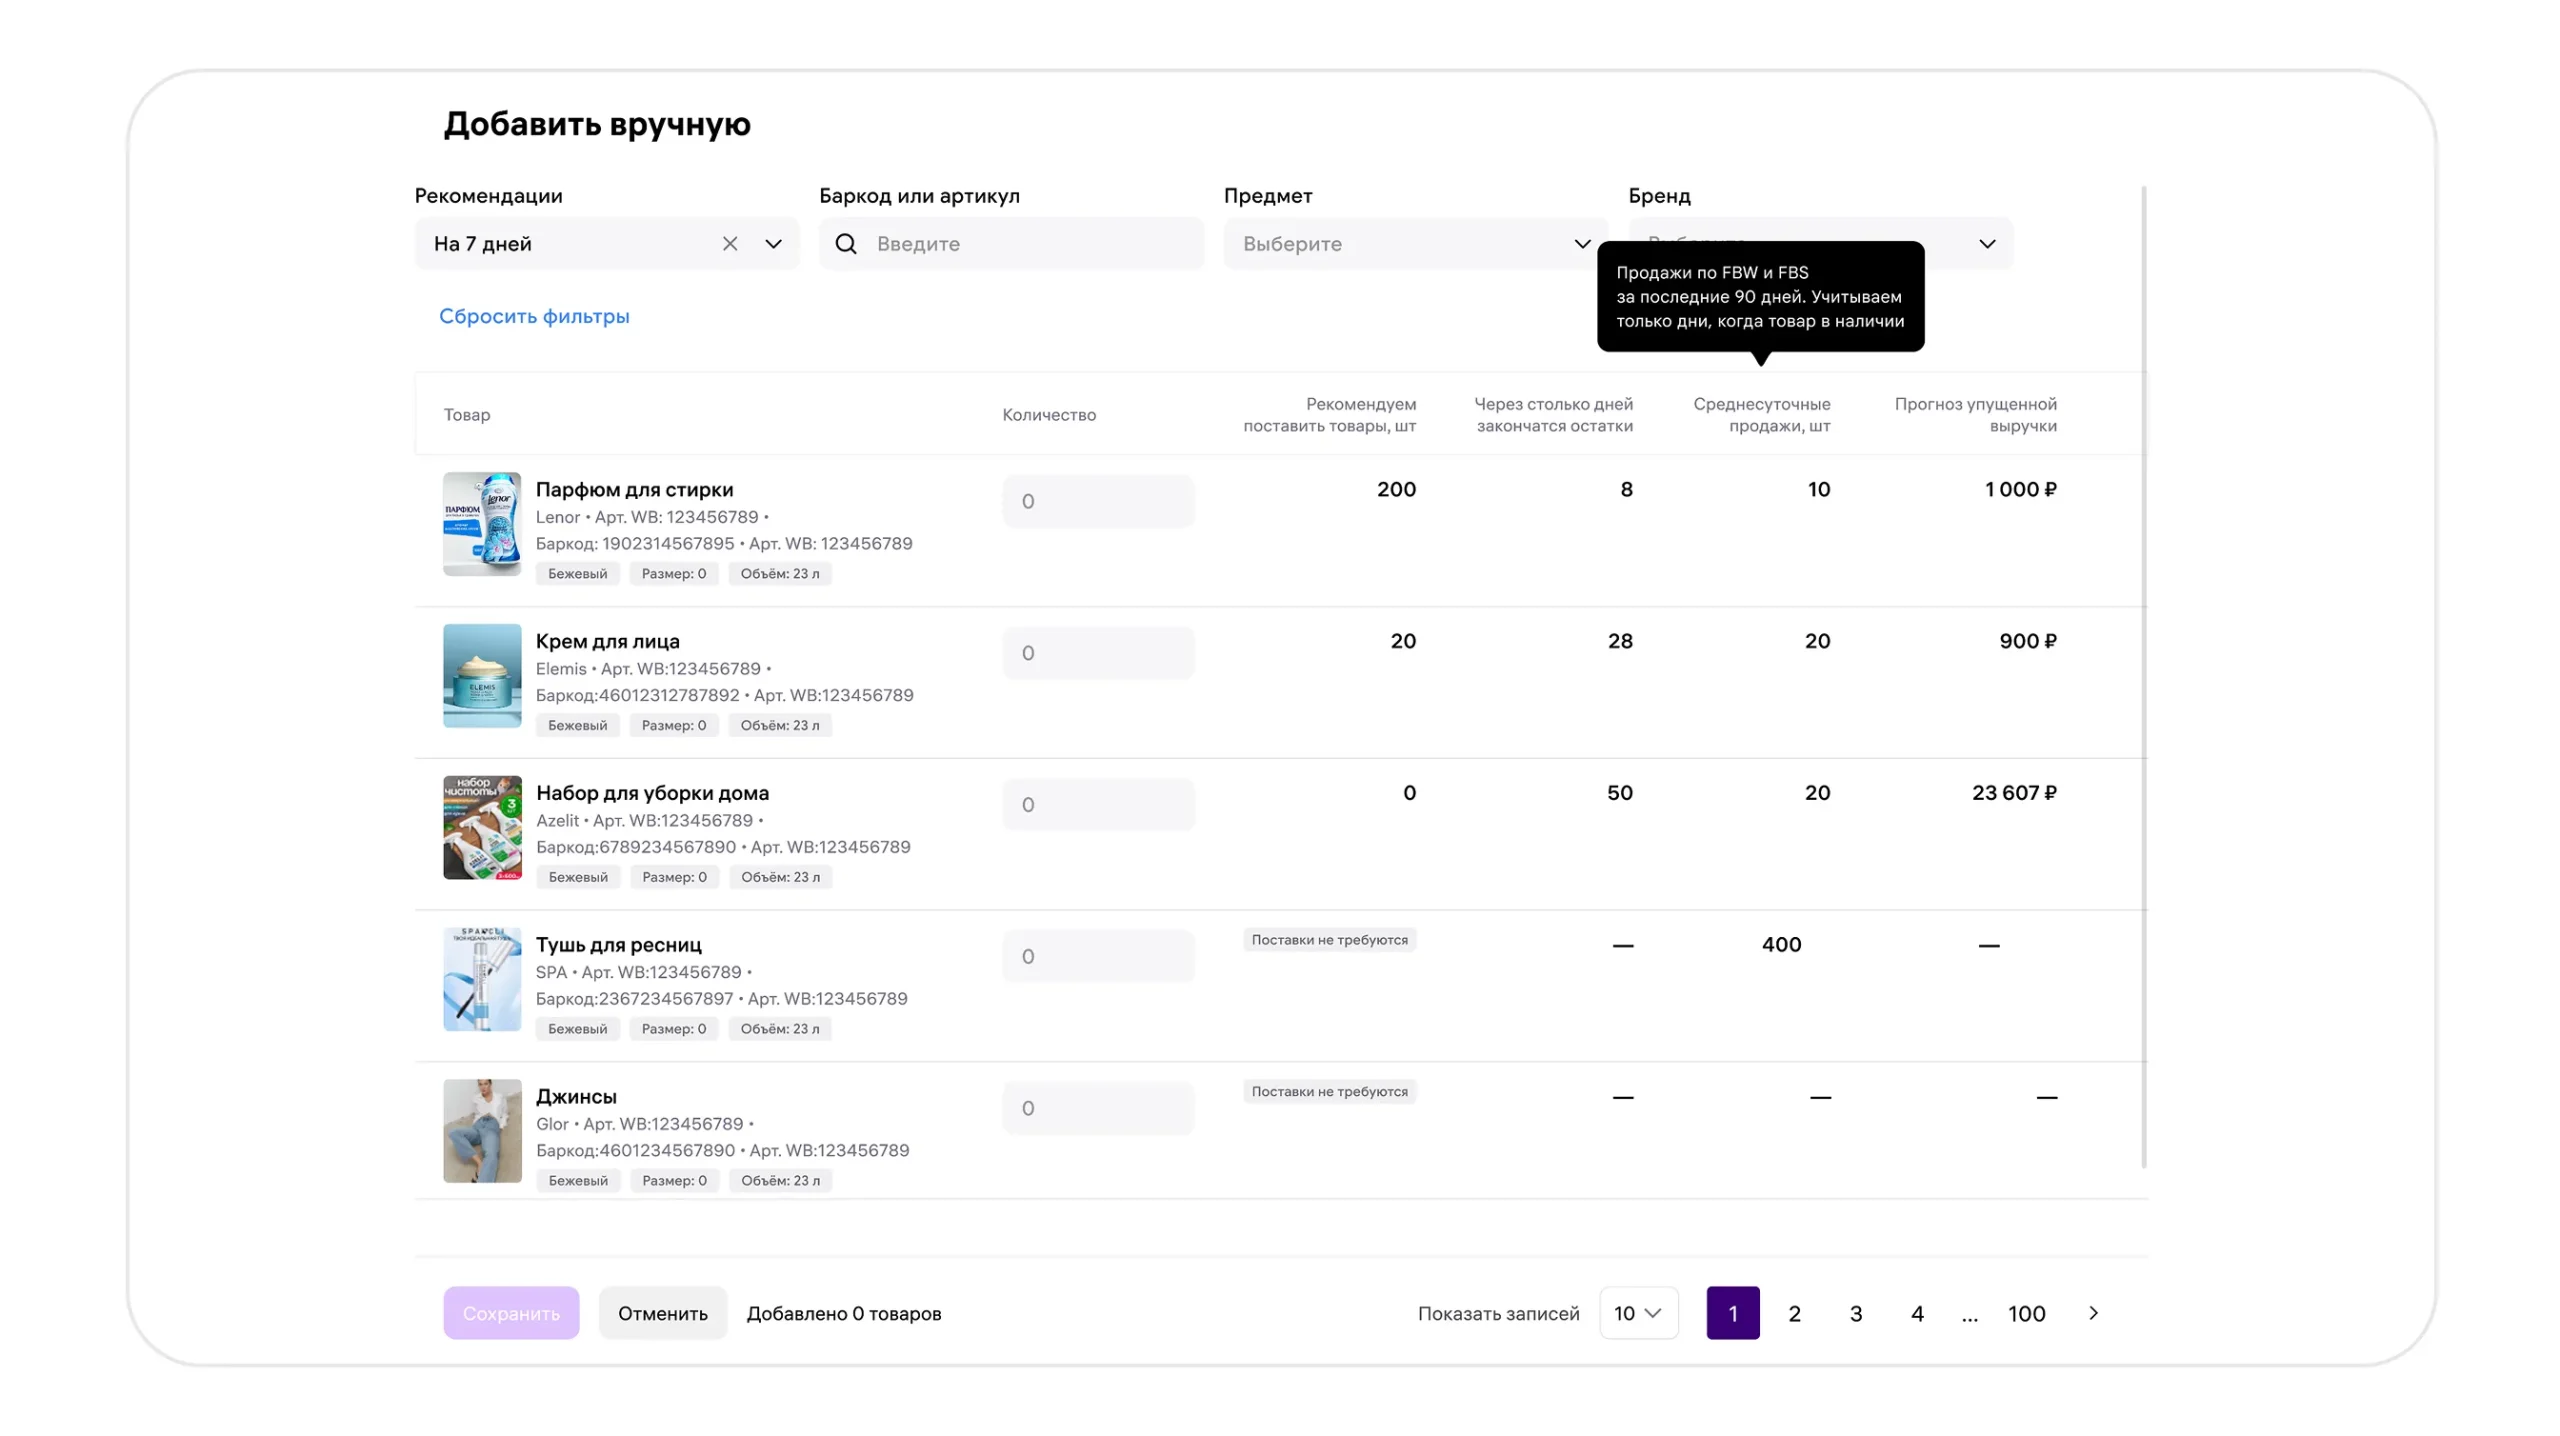Viewport: 2560px width, 1436px height.
Task: Click the Среднесуточные продажи column header
Action: 1761,415
